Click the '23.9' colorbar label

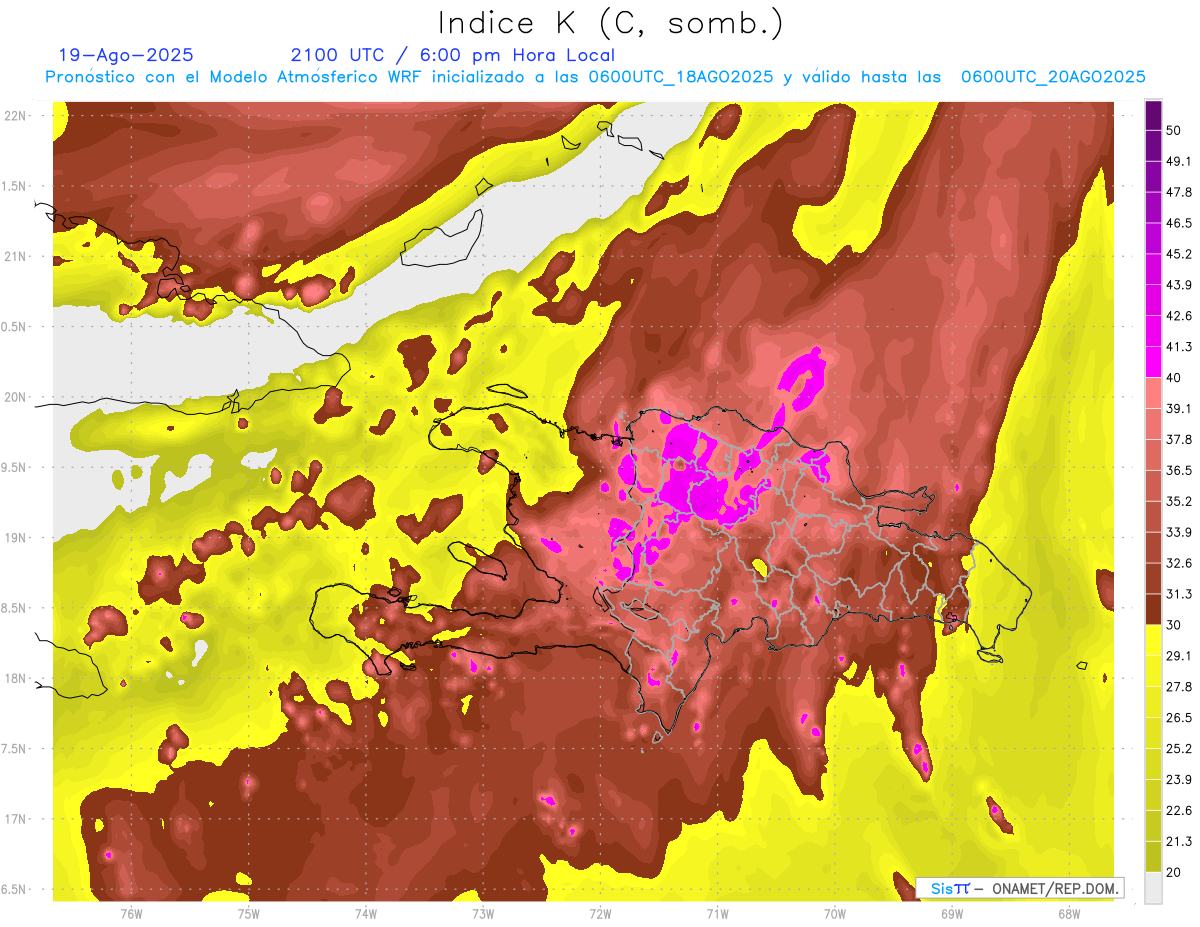pyautogui.click(x=1178, y=780)
